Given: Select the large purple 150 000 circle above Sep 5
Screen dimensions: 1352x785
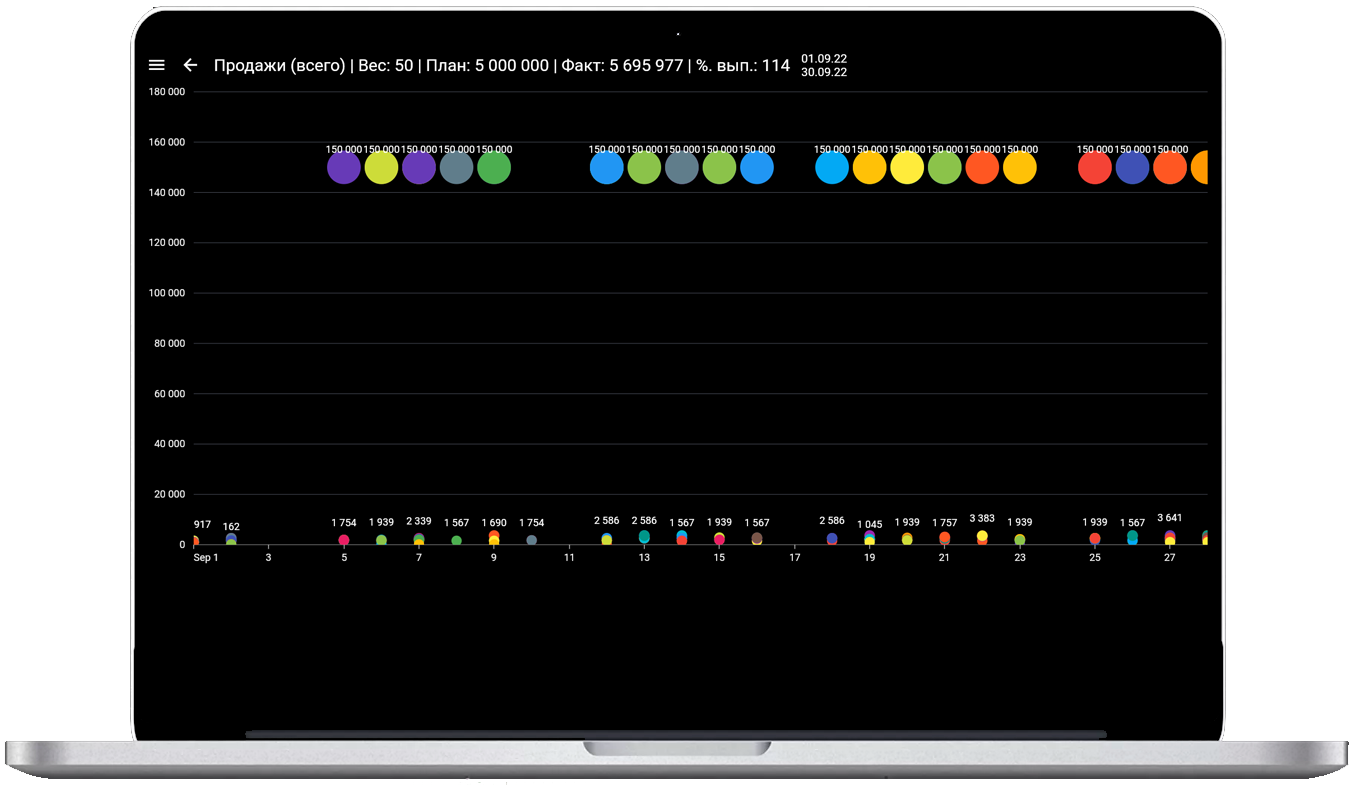Looking at the screenshot, I should click(x=344, y=167).
